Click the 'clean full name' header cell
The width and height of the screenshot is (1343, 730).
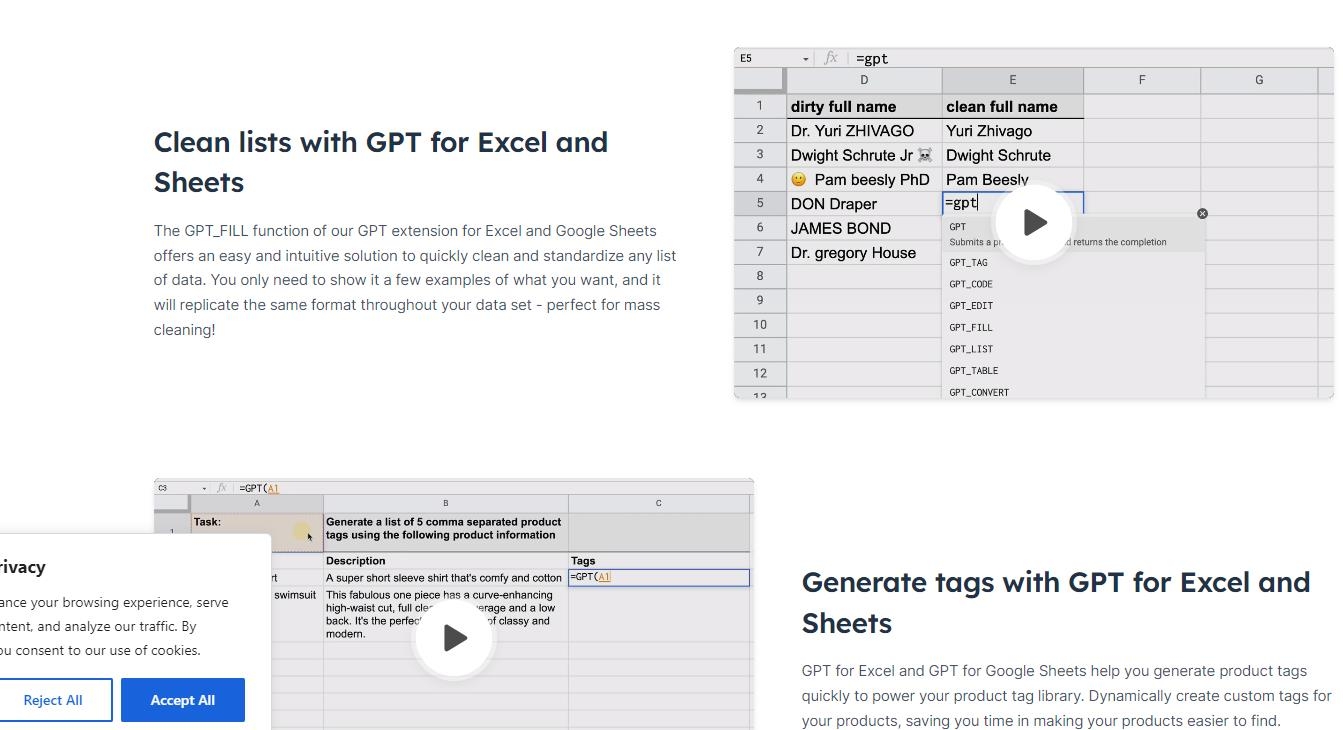(x=1012, y=106)
